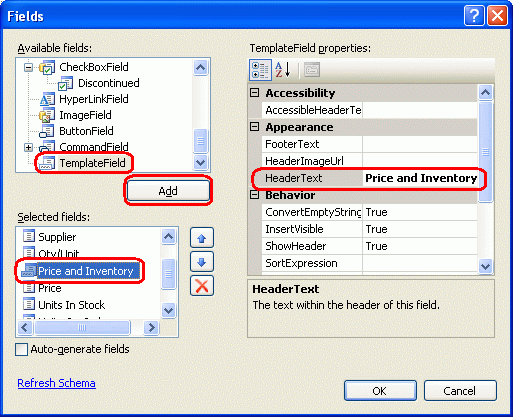Viewport: 513px width, 417px height.
Task: Edit the HeaderText property value
Action: click(x=420, y=178)
